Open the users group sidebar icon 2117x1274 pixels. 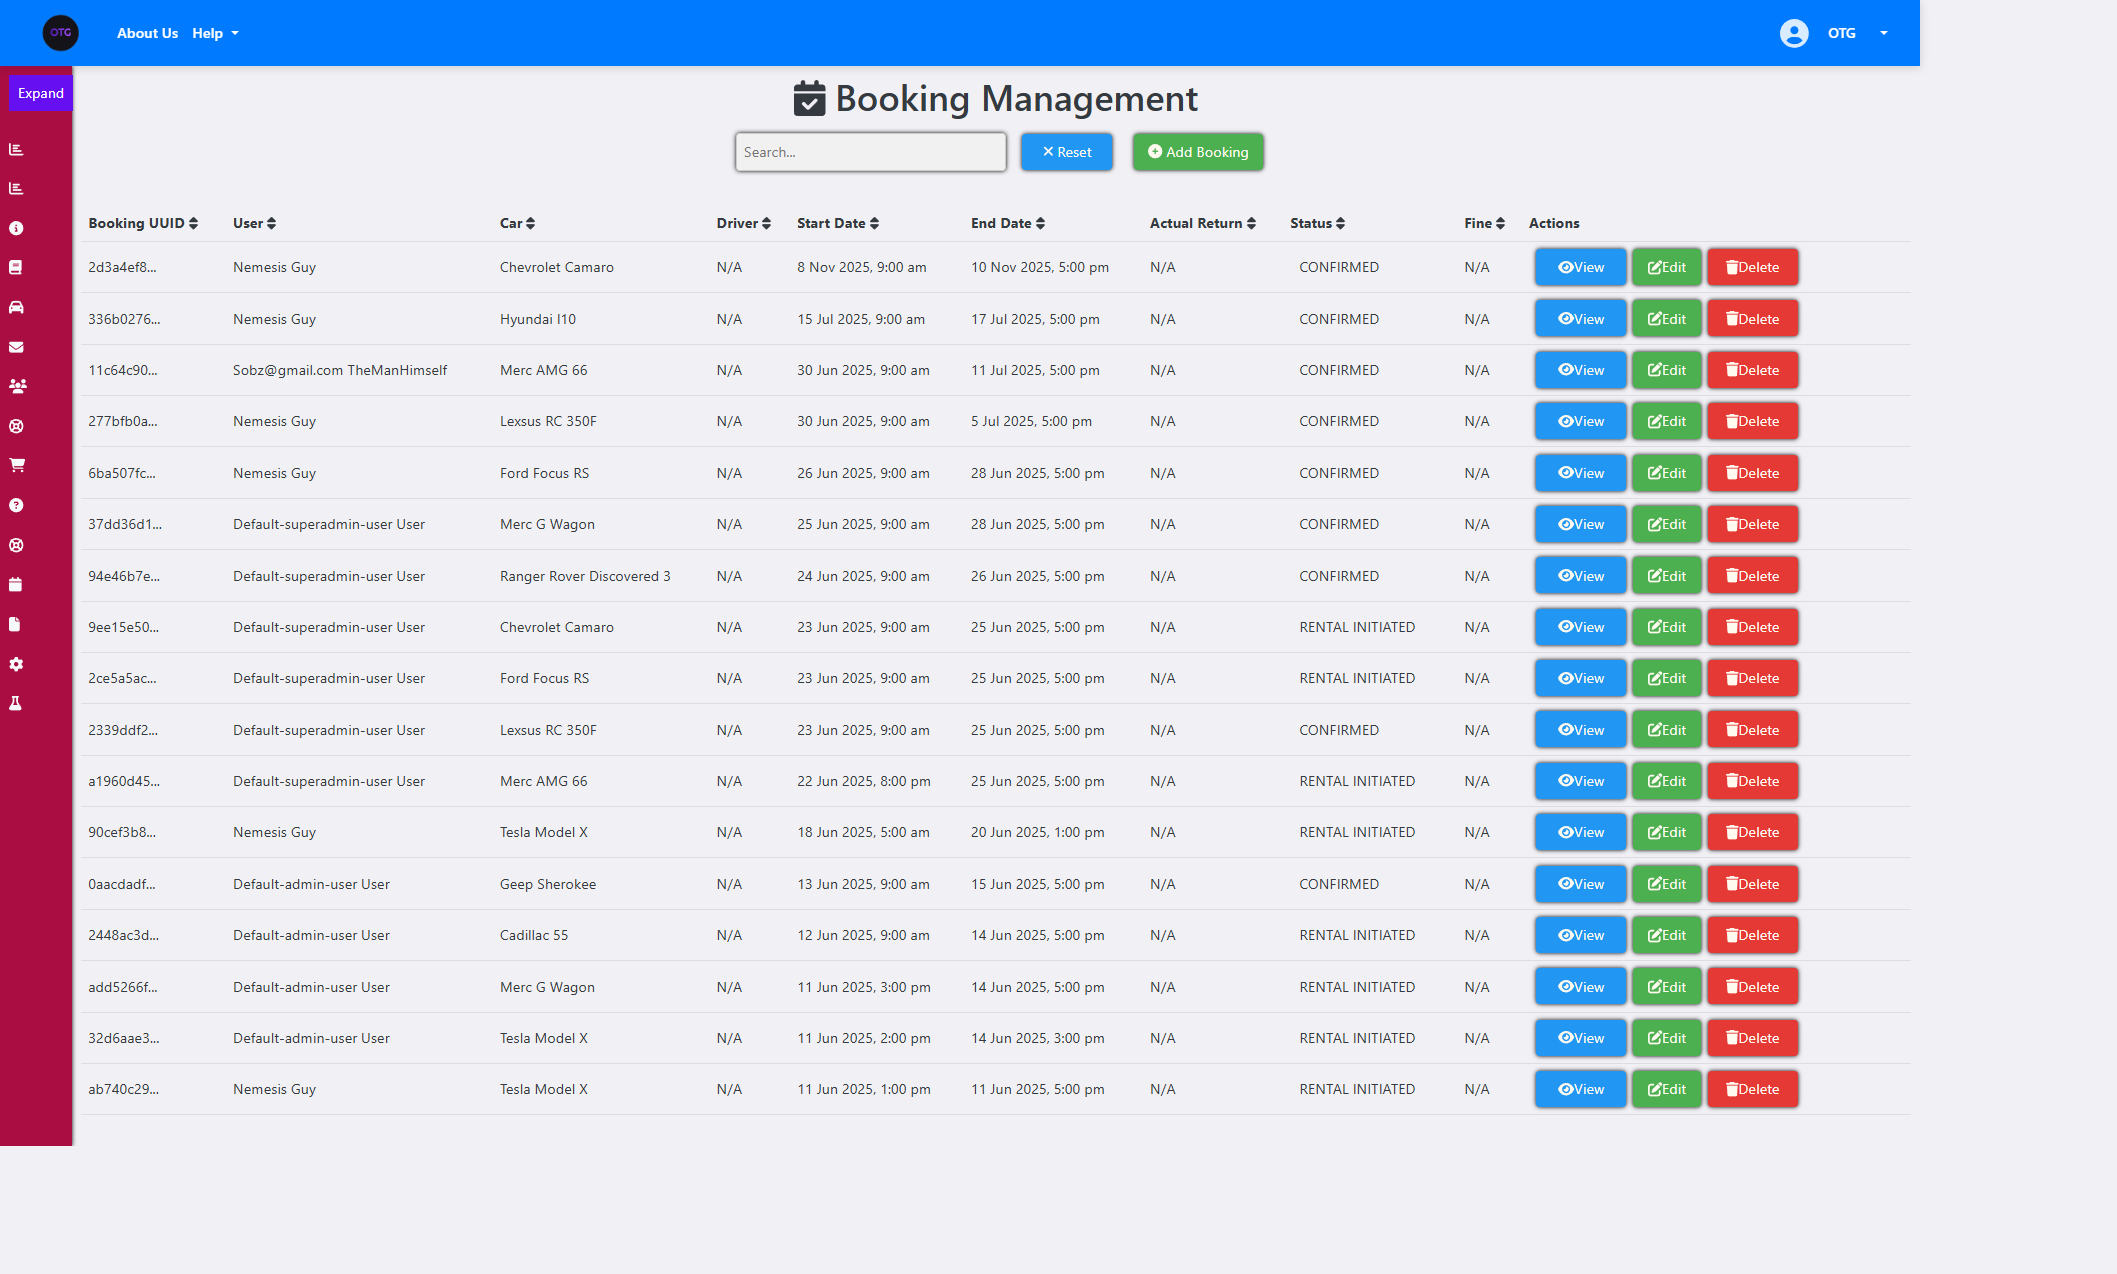(x=17, y=386)
